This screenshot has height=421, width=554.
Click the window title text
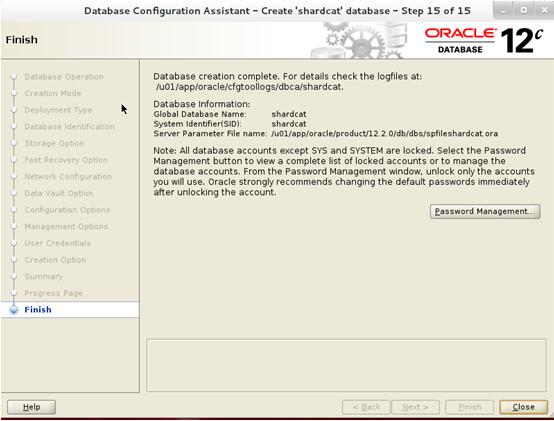tap(277, 11)
